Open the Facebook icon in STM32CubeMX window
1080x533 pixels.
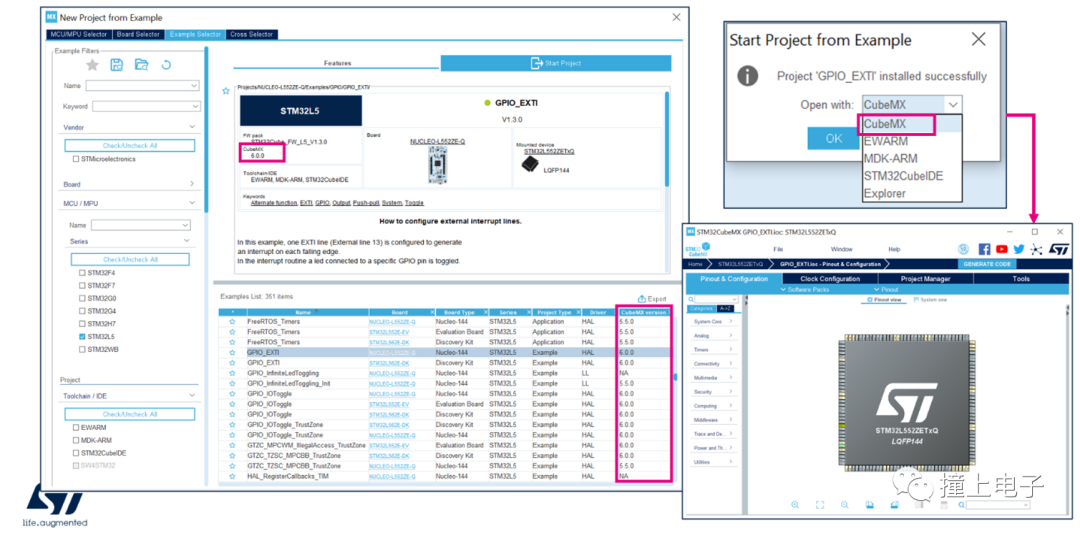984,249
